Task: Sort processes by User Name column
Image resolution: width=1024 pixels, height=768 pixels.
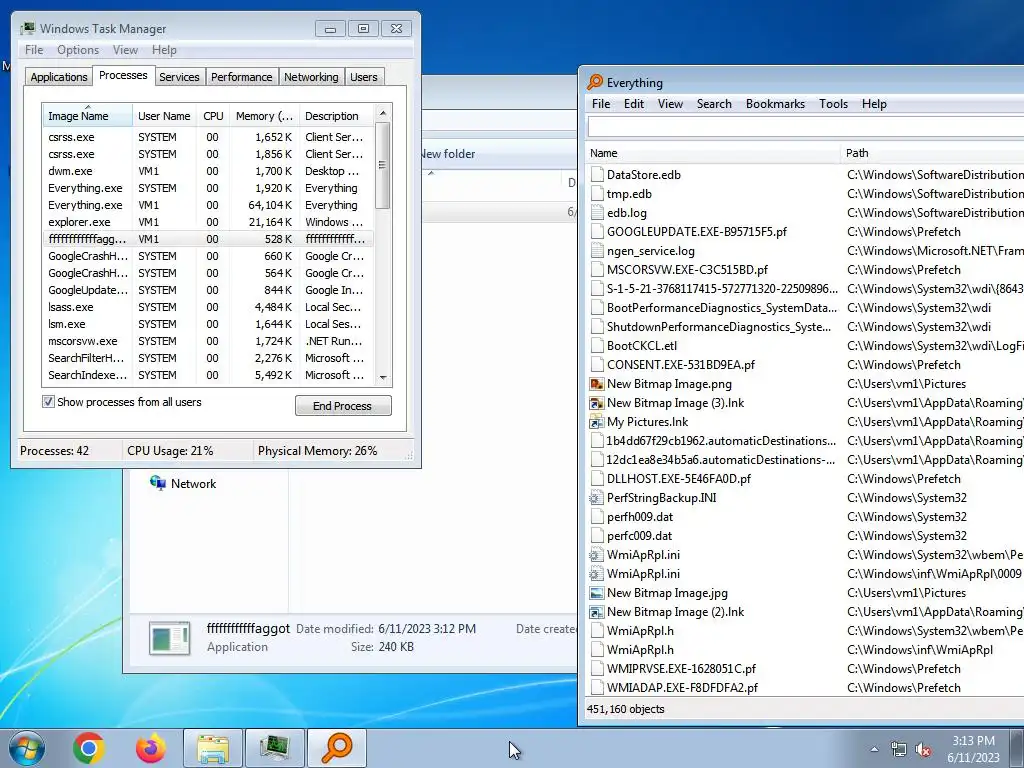Action: pyautogui.click(x=164, y=116)
